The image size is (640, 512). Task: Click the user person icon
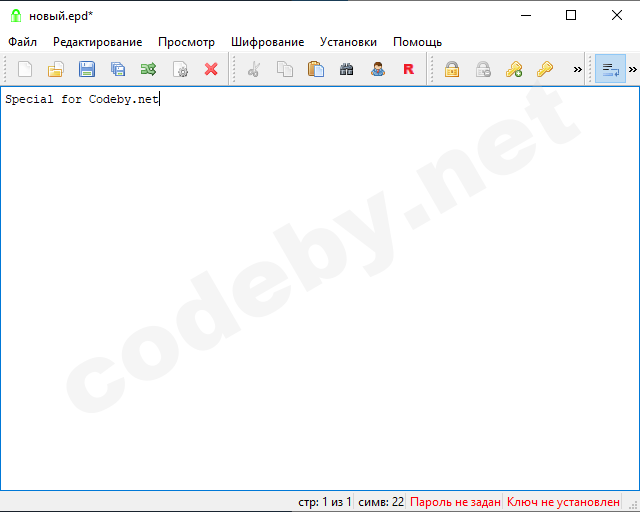[x=378, y=69]
